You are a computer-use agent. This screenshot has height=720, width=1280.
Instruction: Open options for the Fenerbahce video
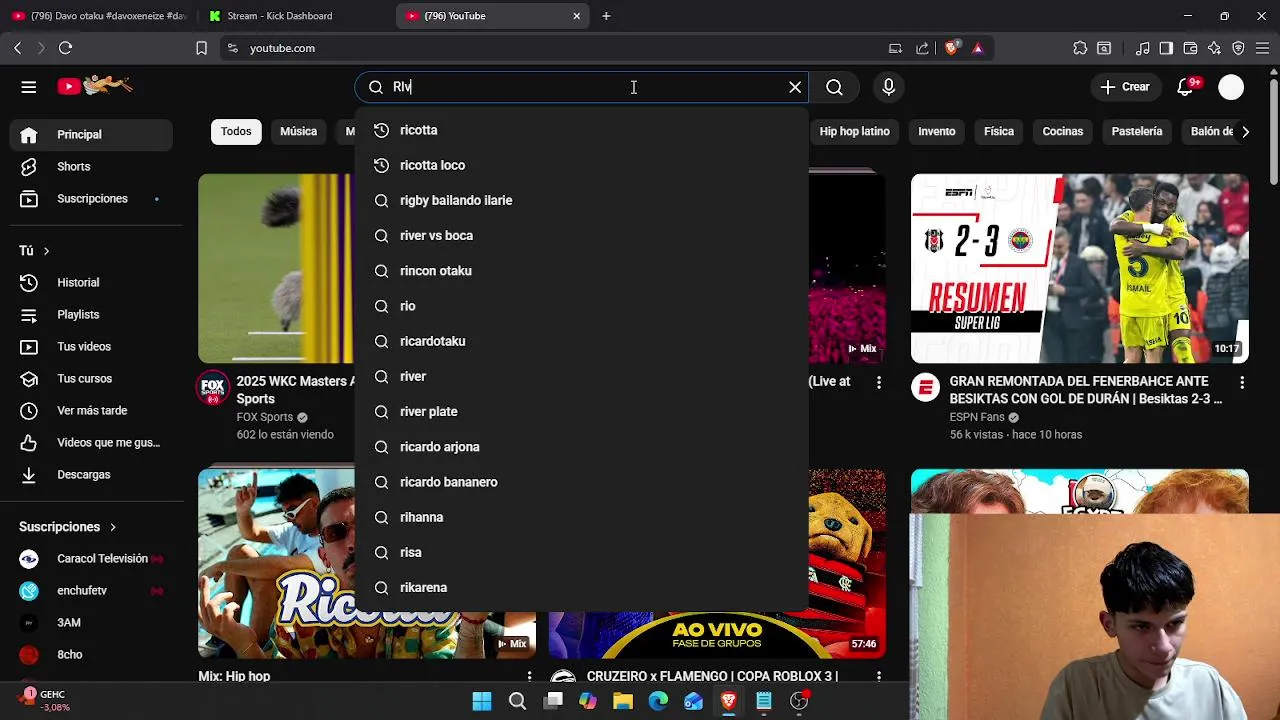click(1242, 383)
